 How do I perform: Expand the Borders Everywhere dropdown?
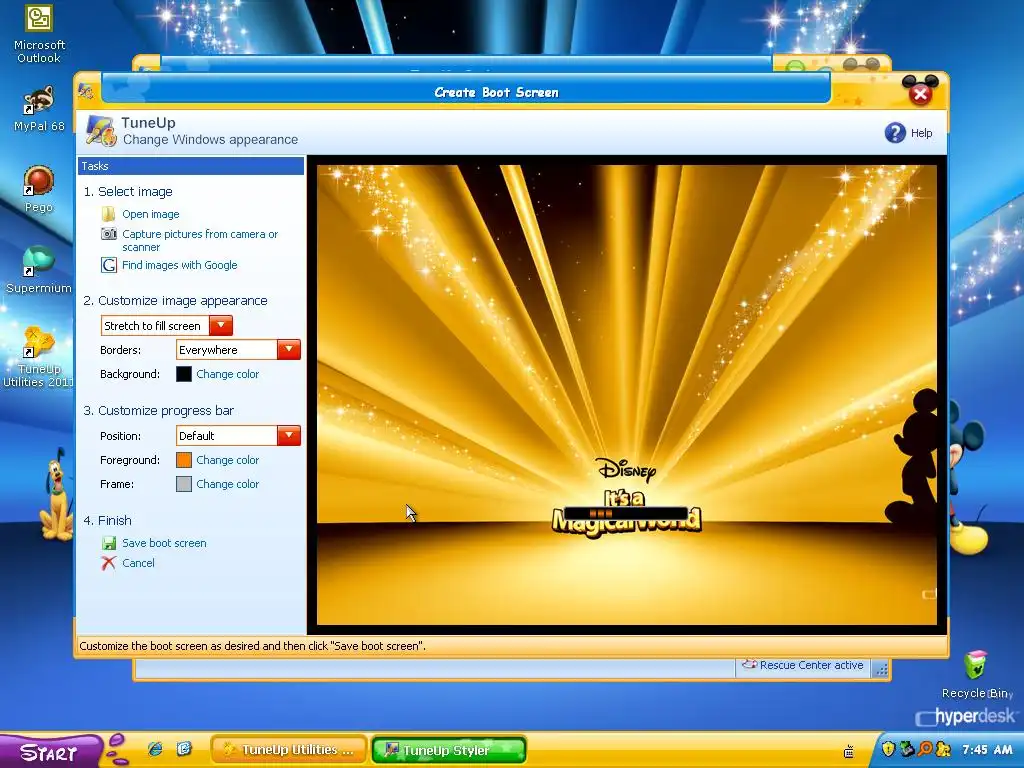coord(289,349)
